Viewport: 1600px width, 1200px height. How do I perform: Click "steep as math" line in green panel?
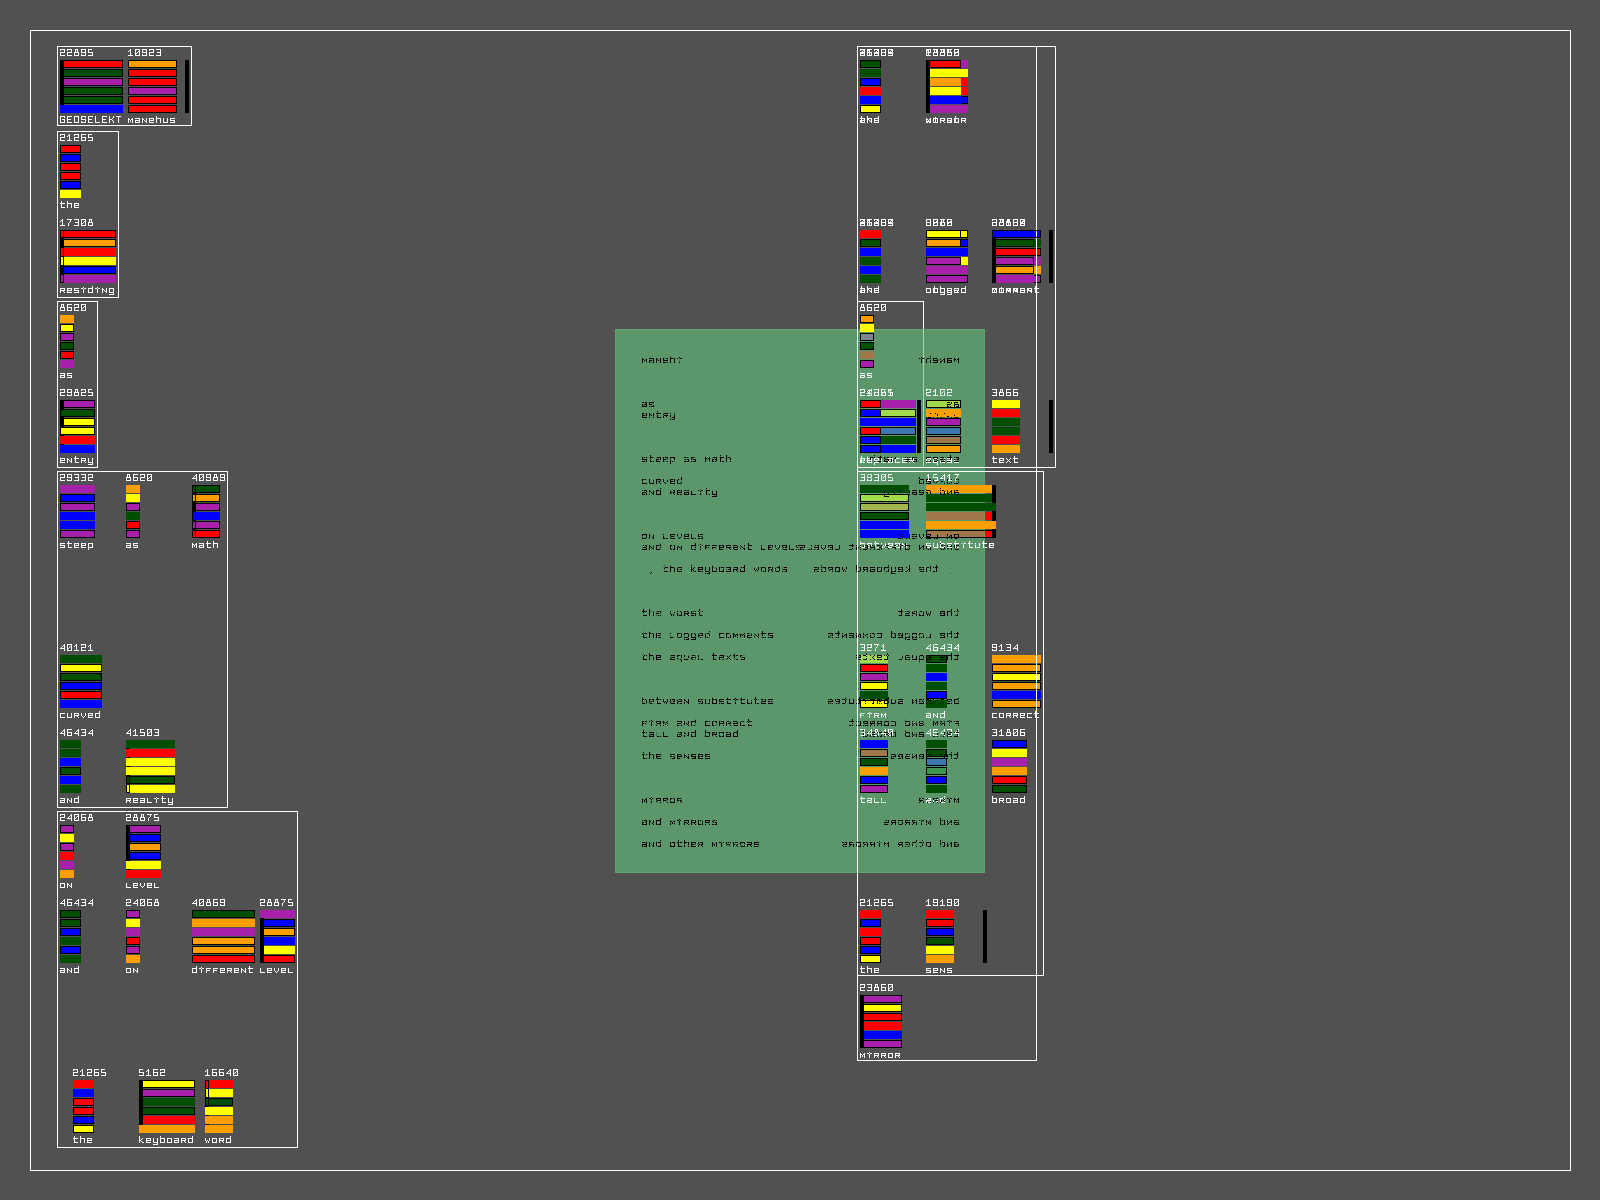point(686,459)
